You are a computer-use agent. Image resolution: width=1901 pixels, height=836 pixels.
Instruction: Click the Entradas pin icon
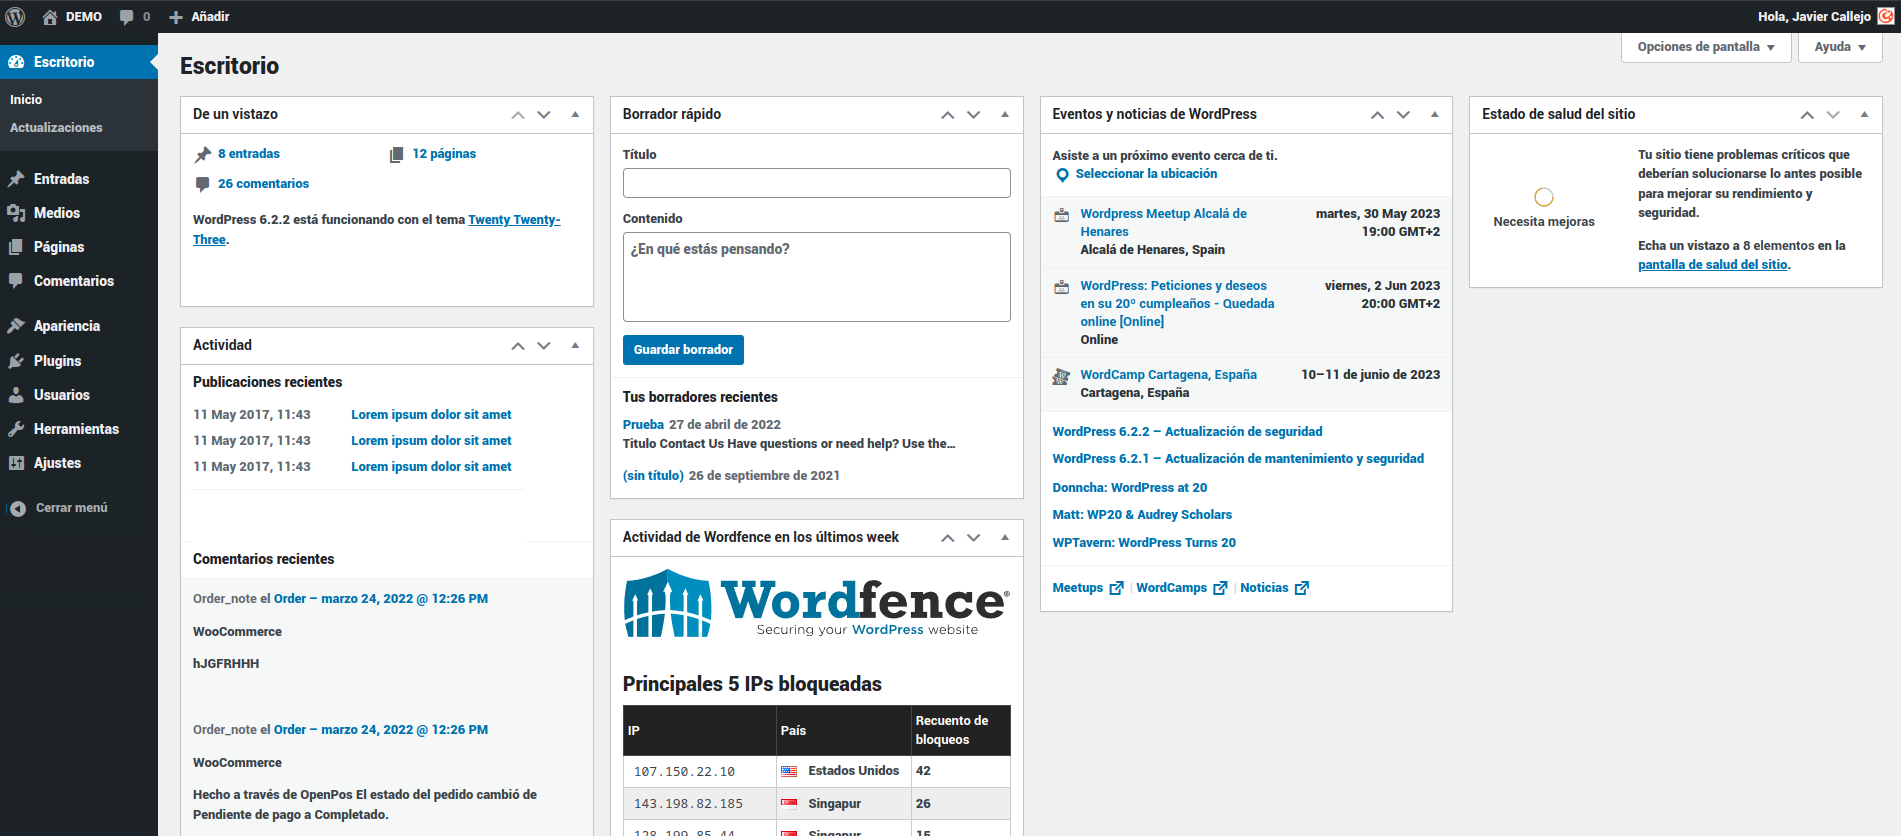[x=16, y=179]
